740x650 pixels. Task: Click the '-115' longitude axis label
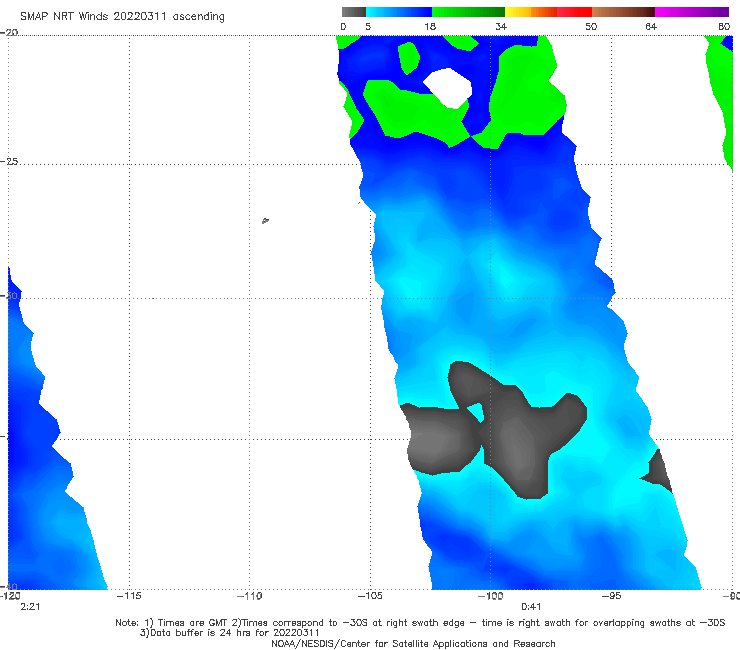pyautogui.click(x=129, y=596)
